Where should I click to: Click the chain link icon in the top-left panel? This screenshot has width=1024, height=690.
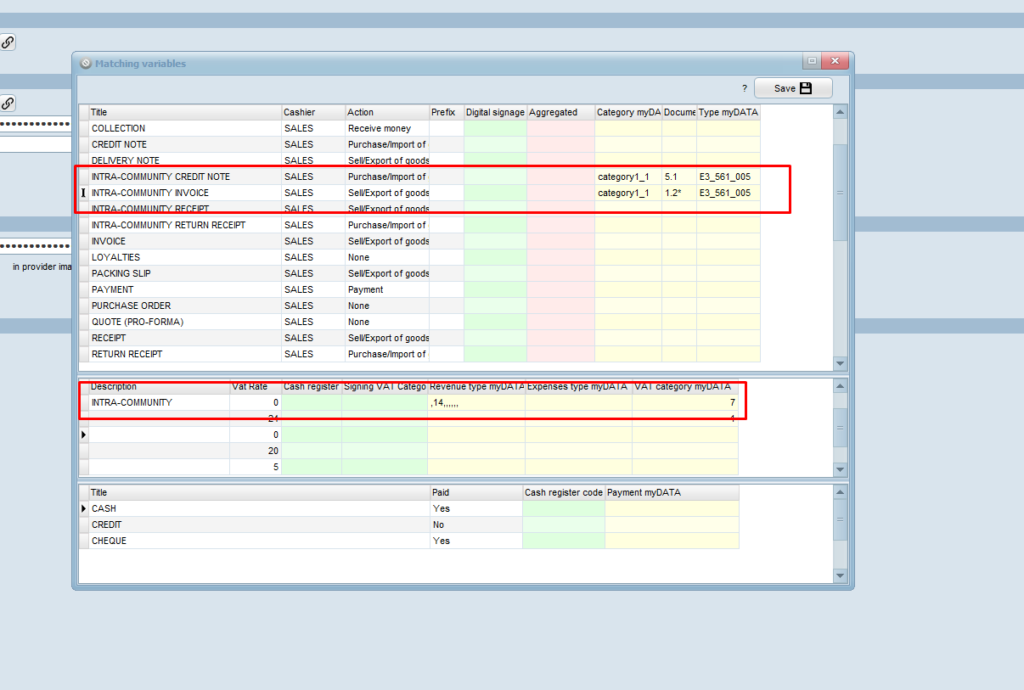(8, 42)
